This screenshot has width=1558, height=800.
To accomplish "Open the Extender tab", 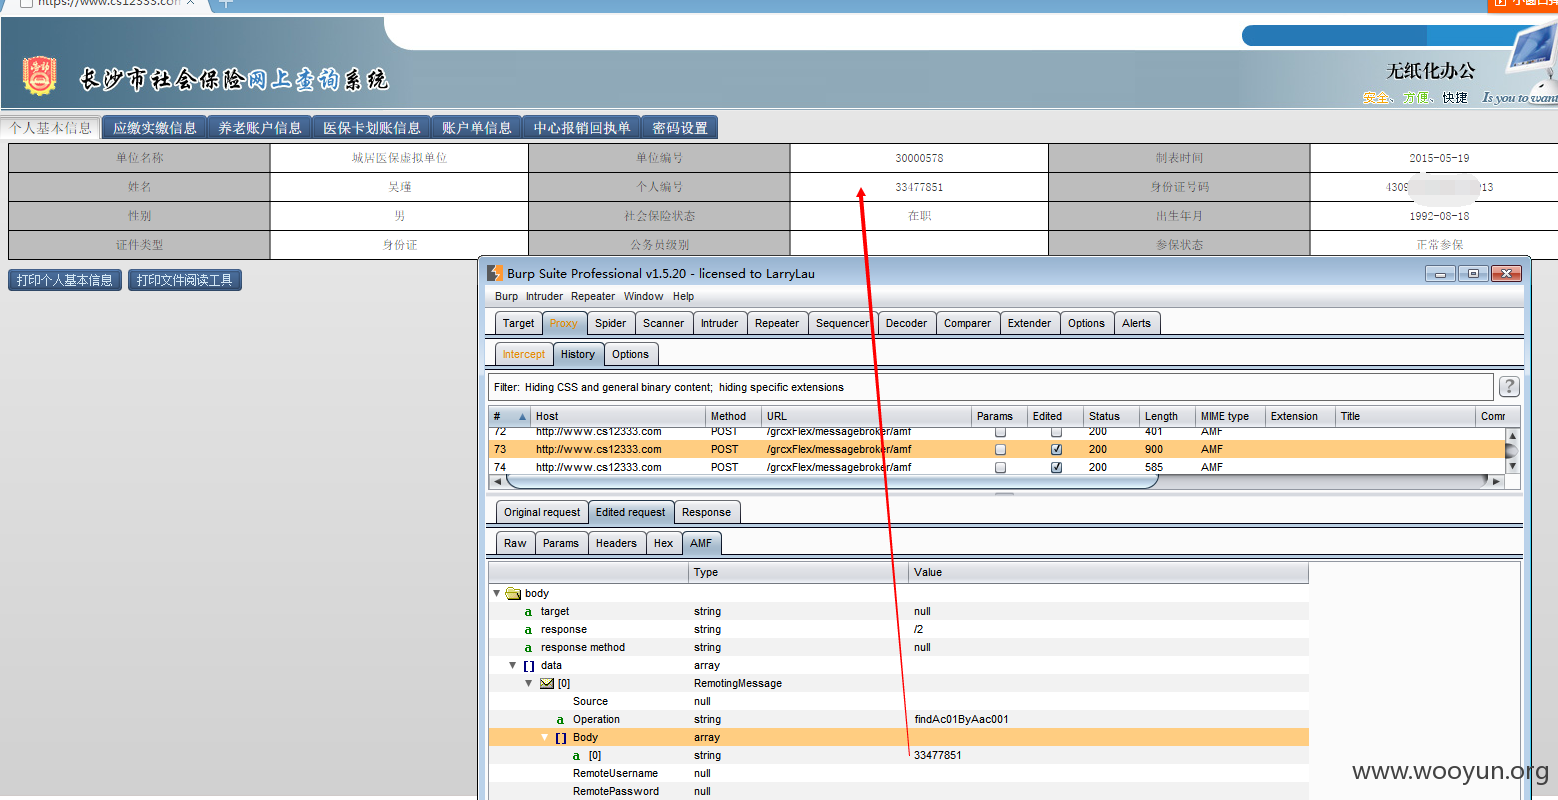I will (1029, 323).
